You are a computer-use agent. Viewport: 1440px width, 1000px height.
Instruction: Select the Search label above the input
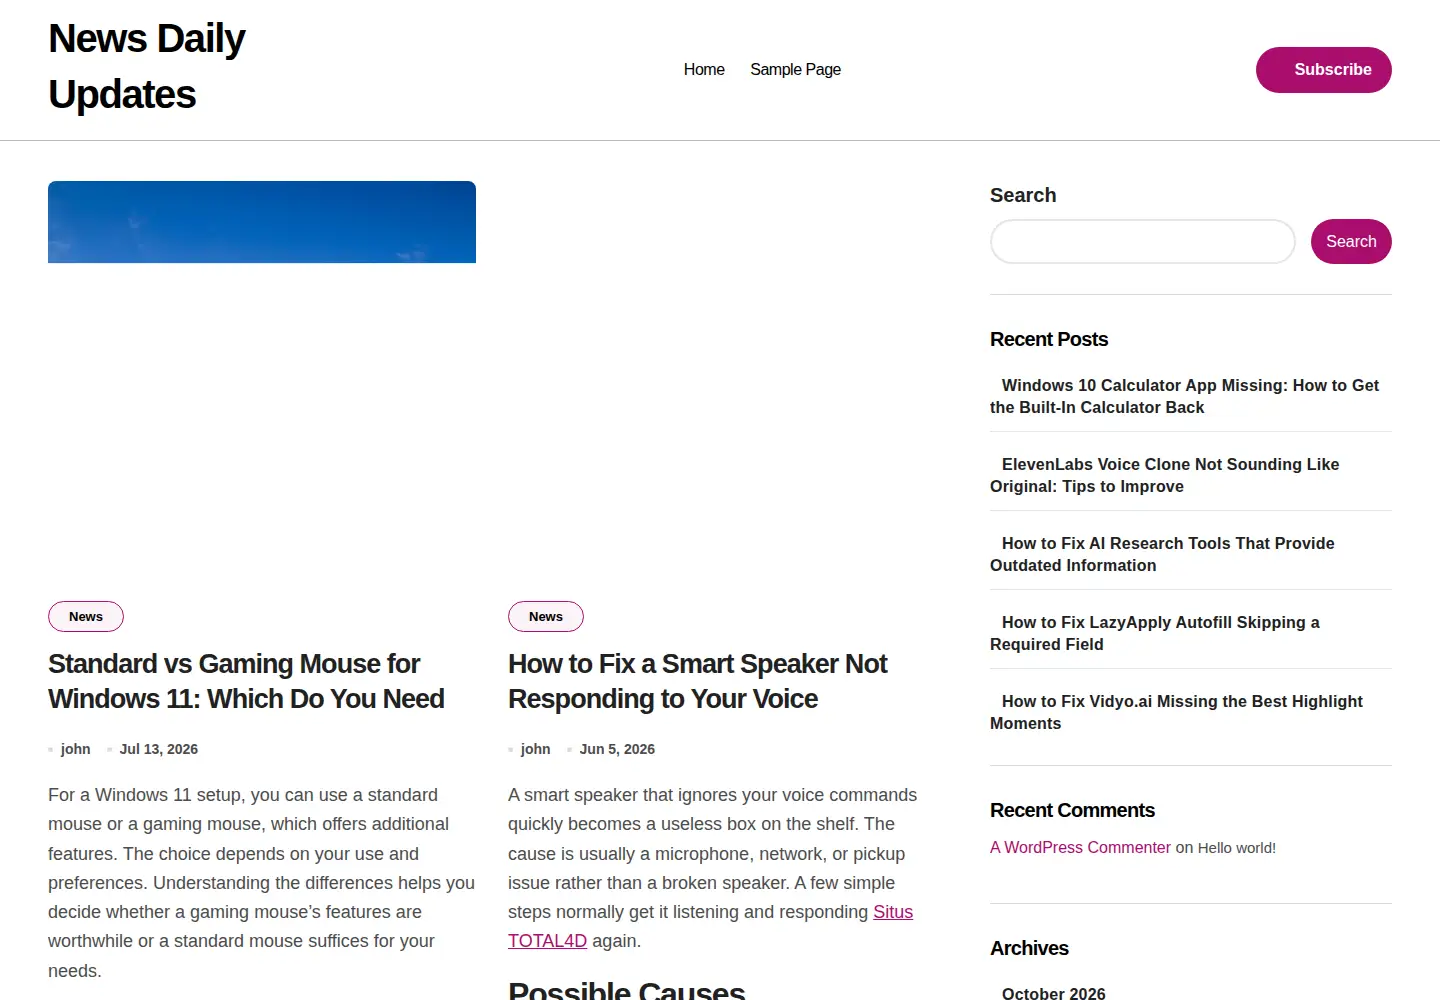(1023, 195)
